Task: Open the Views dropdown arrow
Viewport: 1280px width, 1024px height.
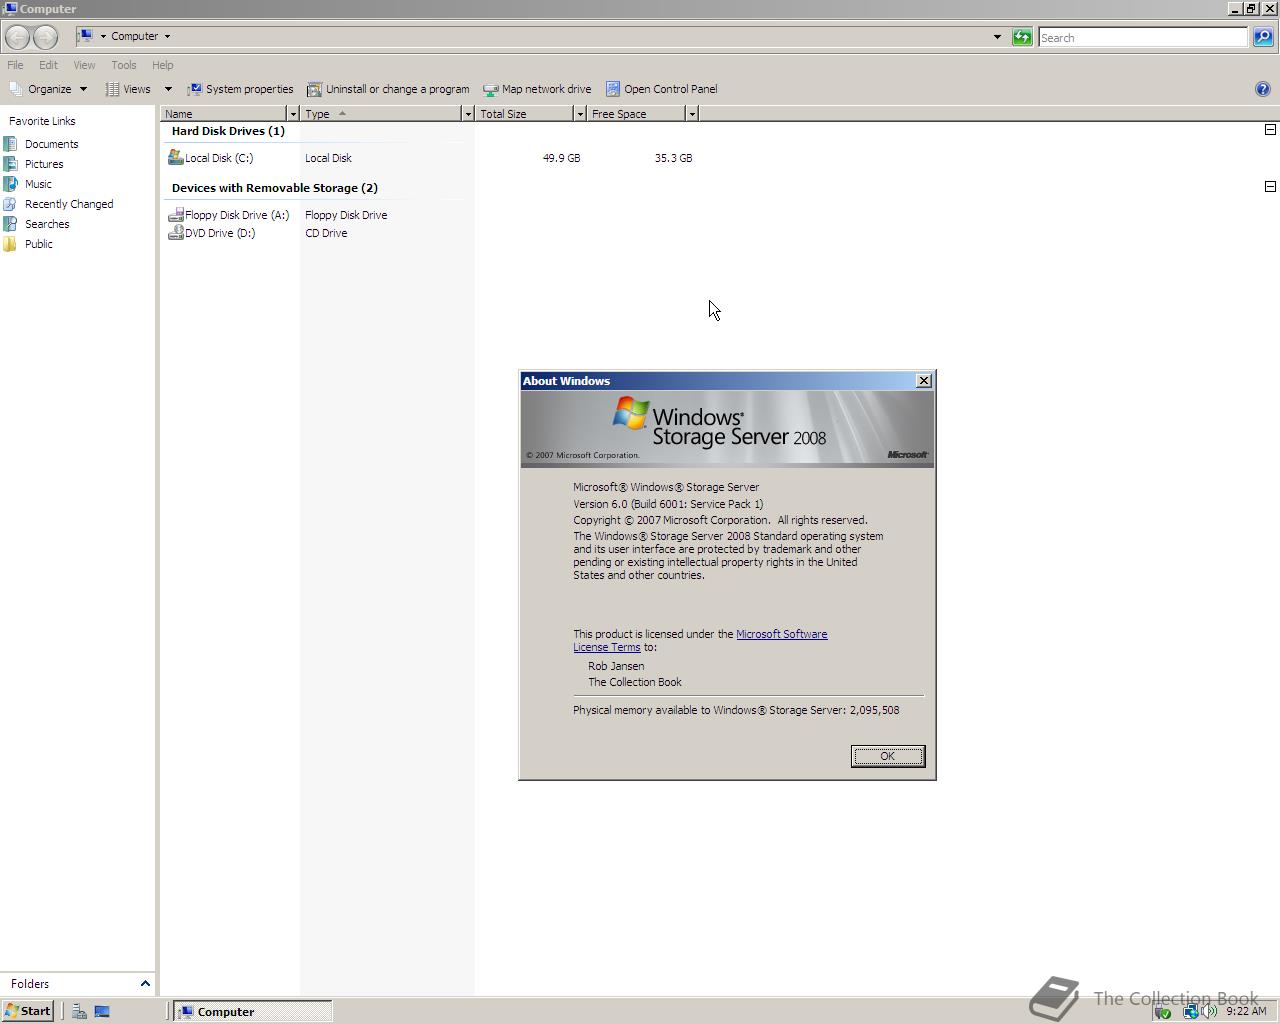Action: tap(168, 89)
